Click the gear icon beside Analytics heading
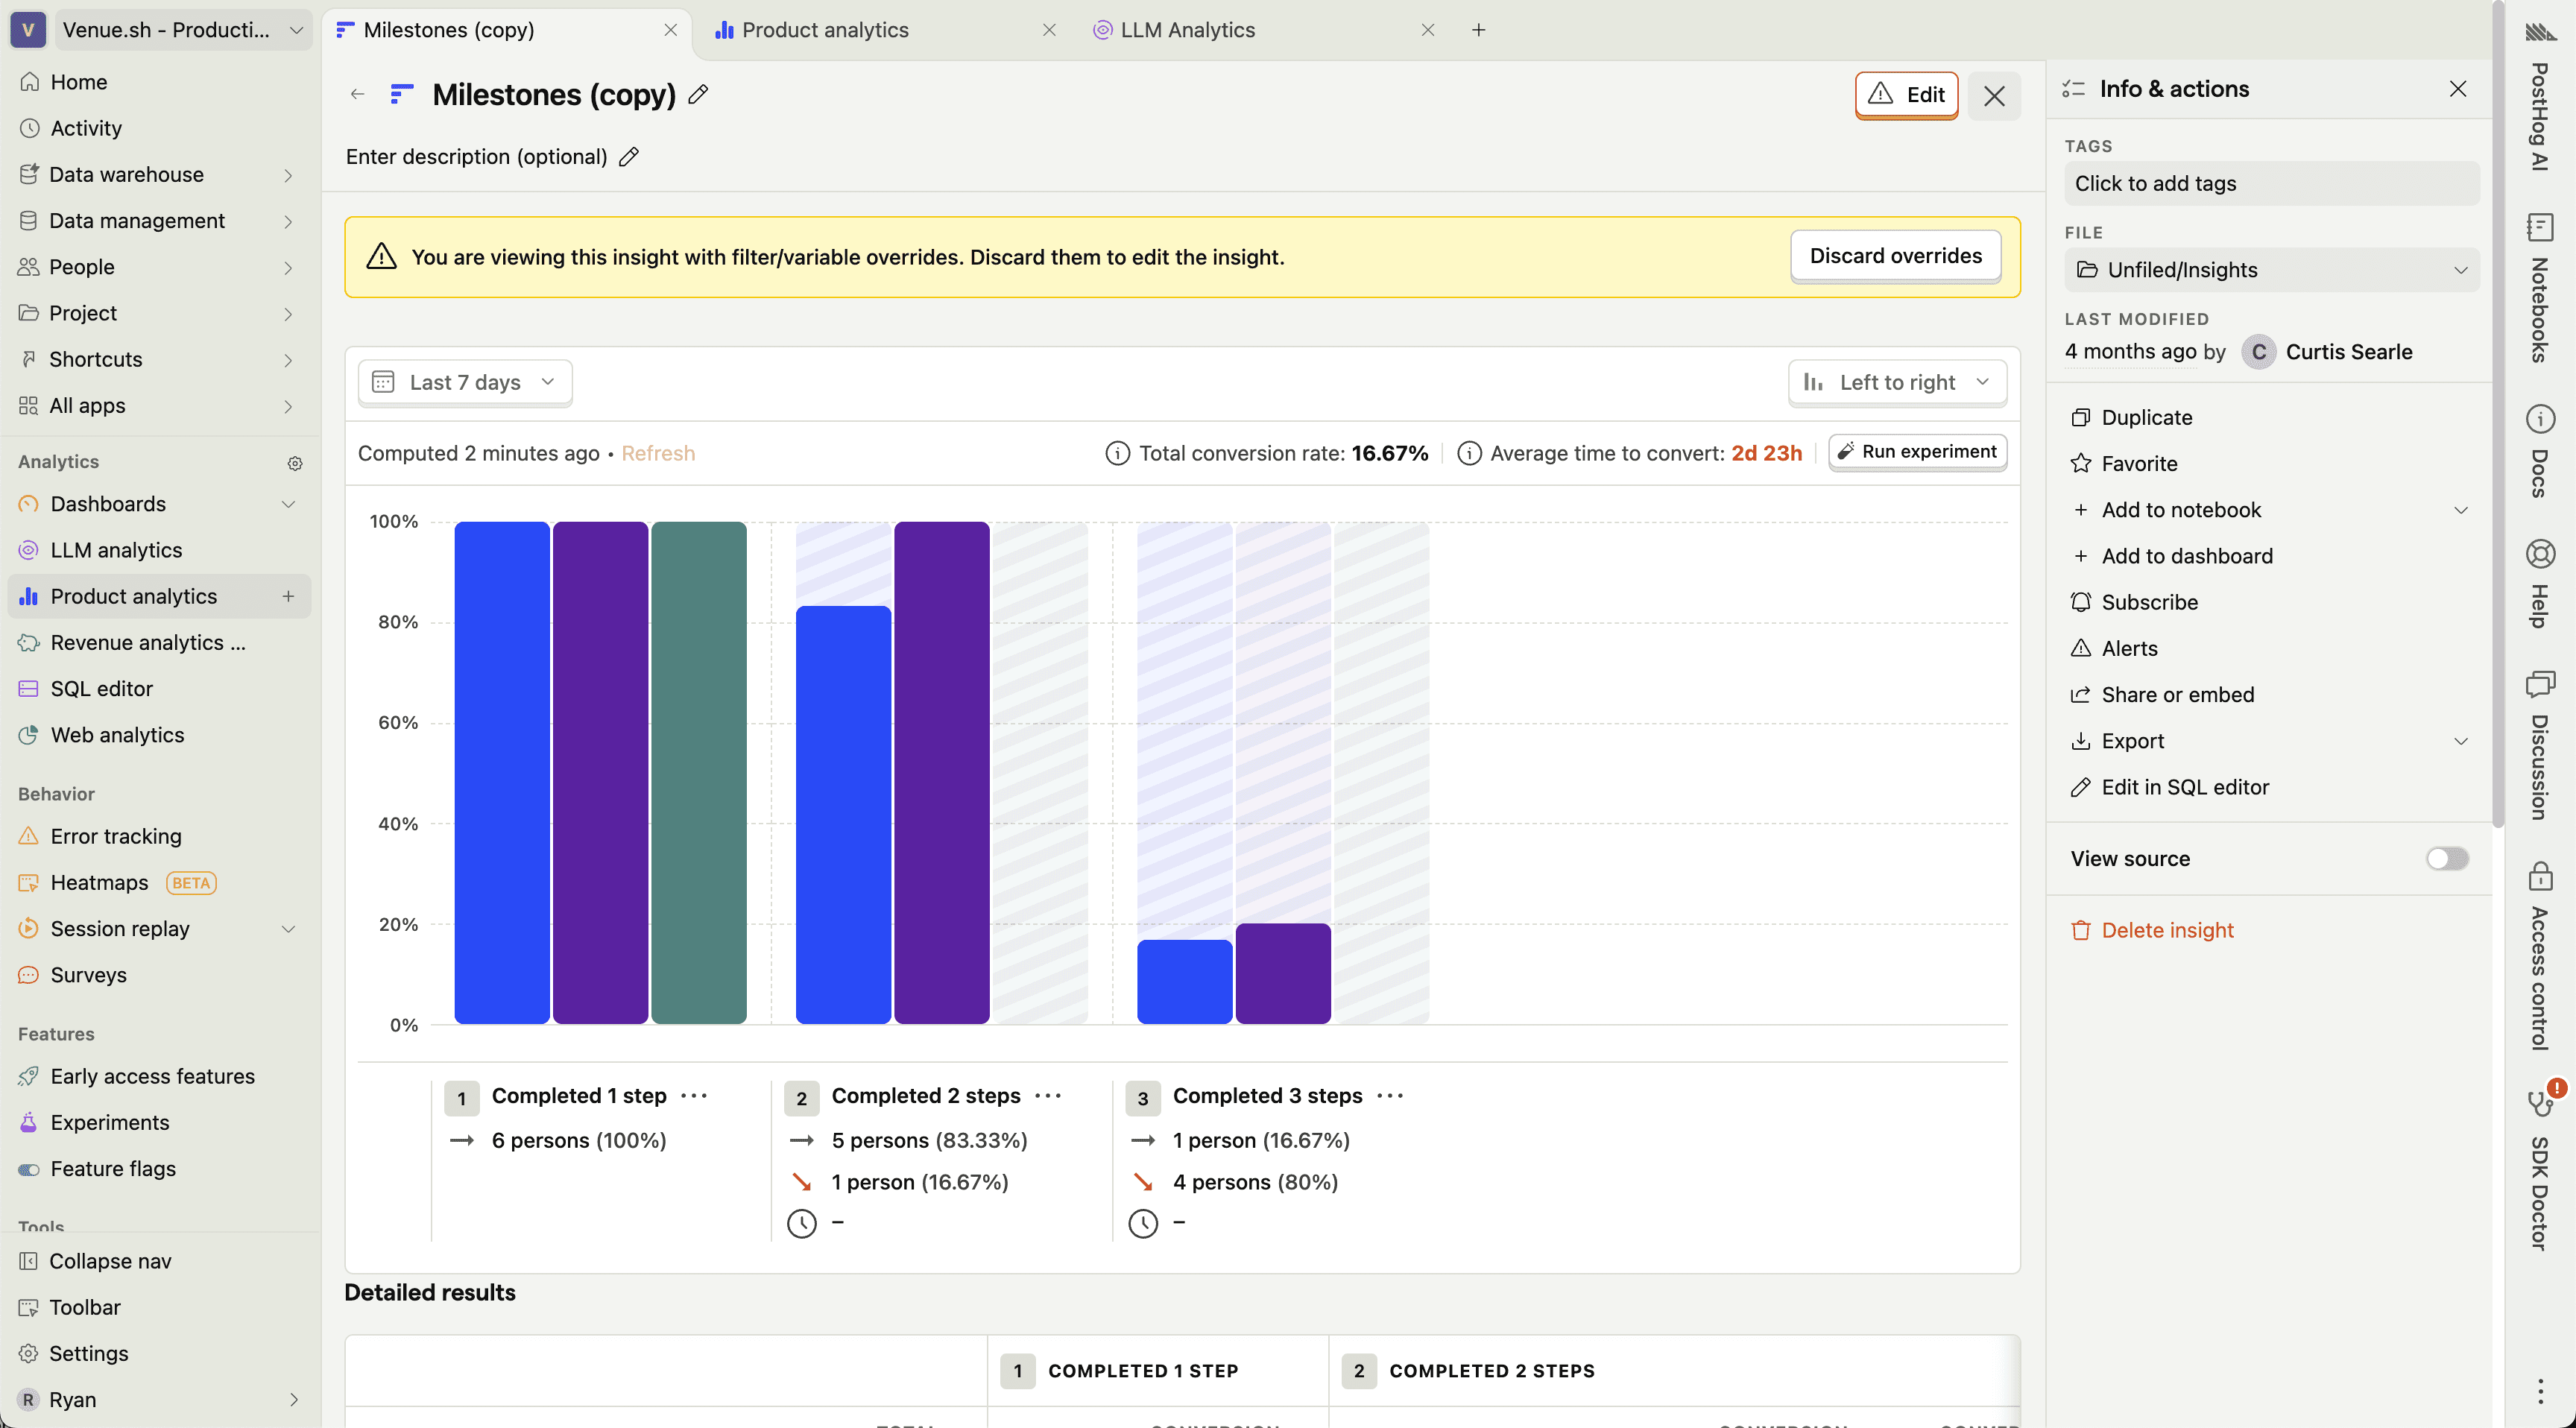 295,463
